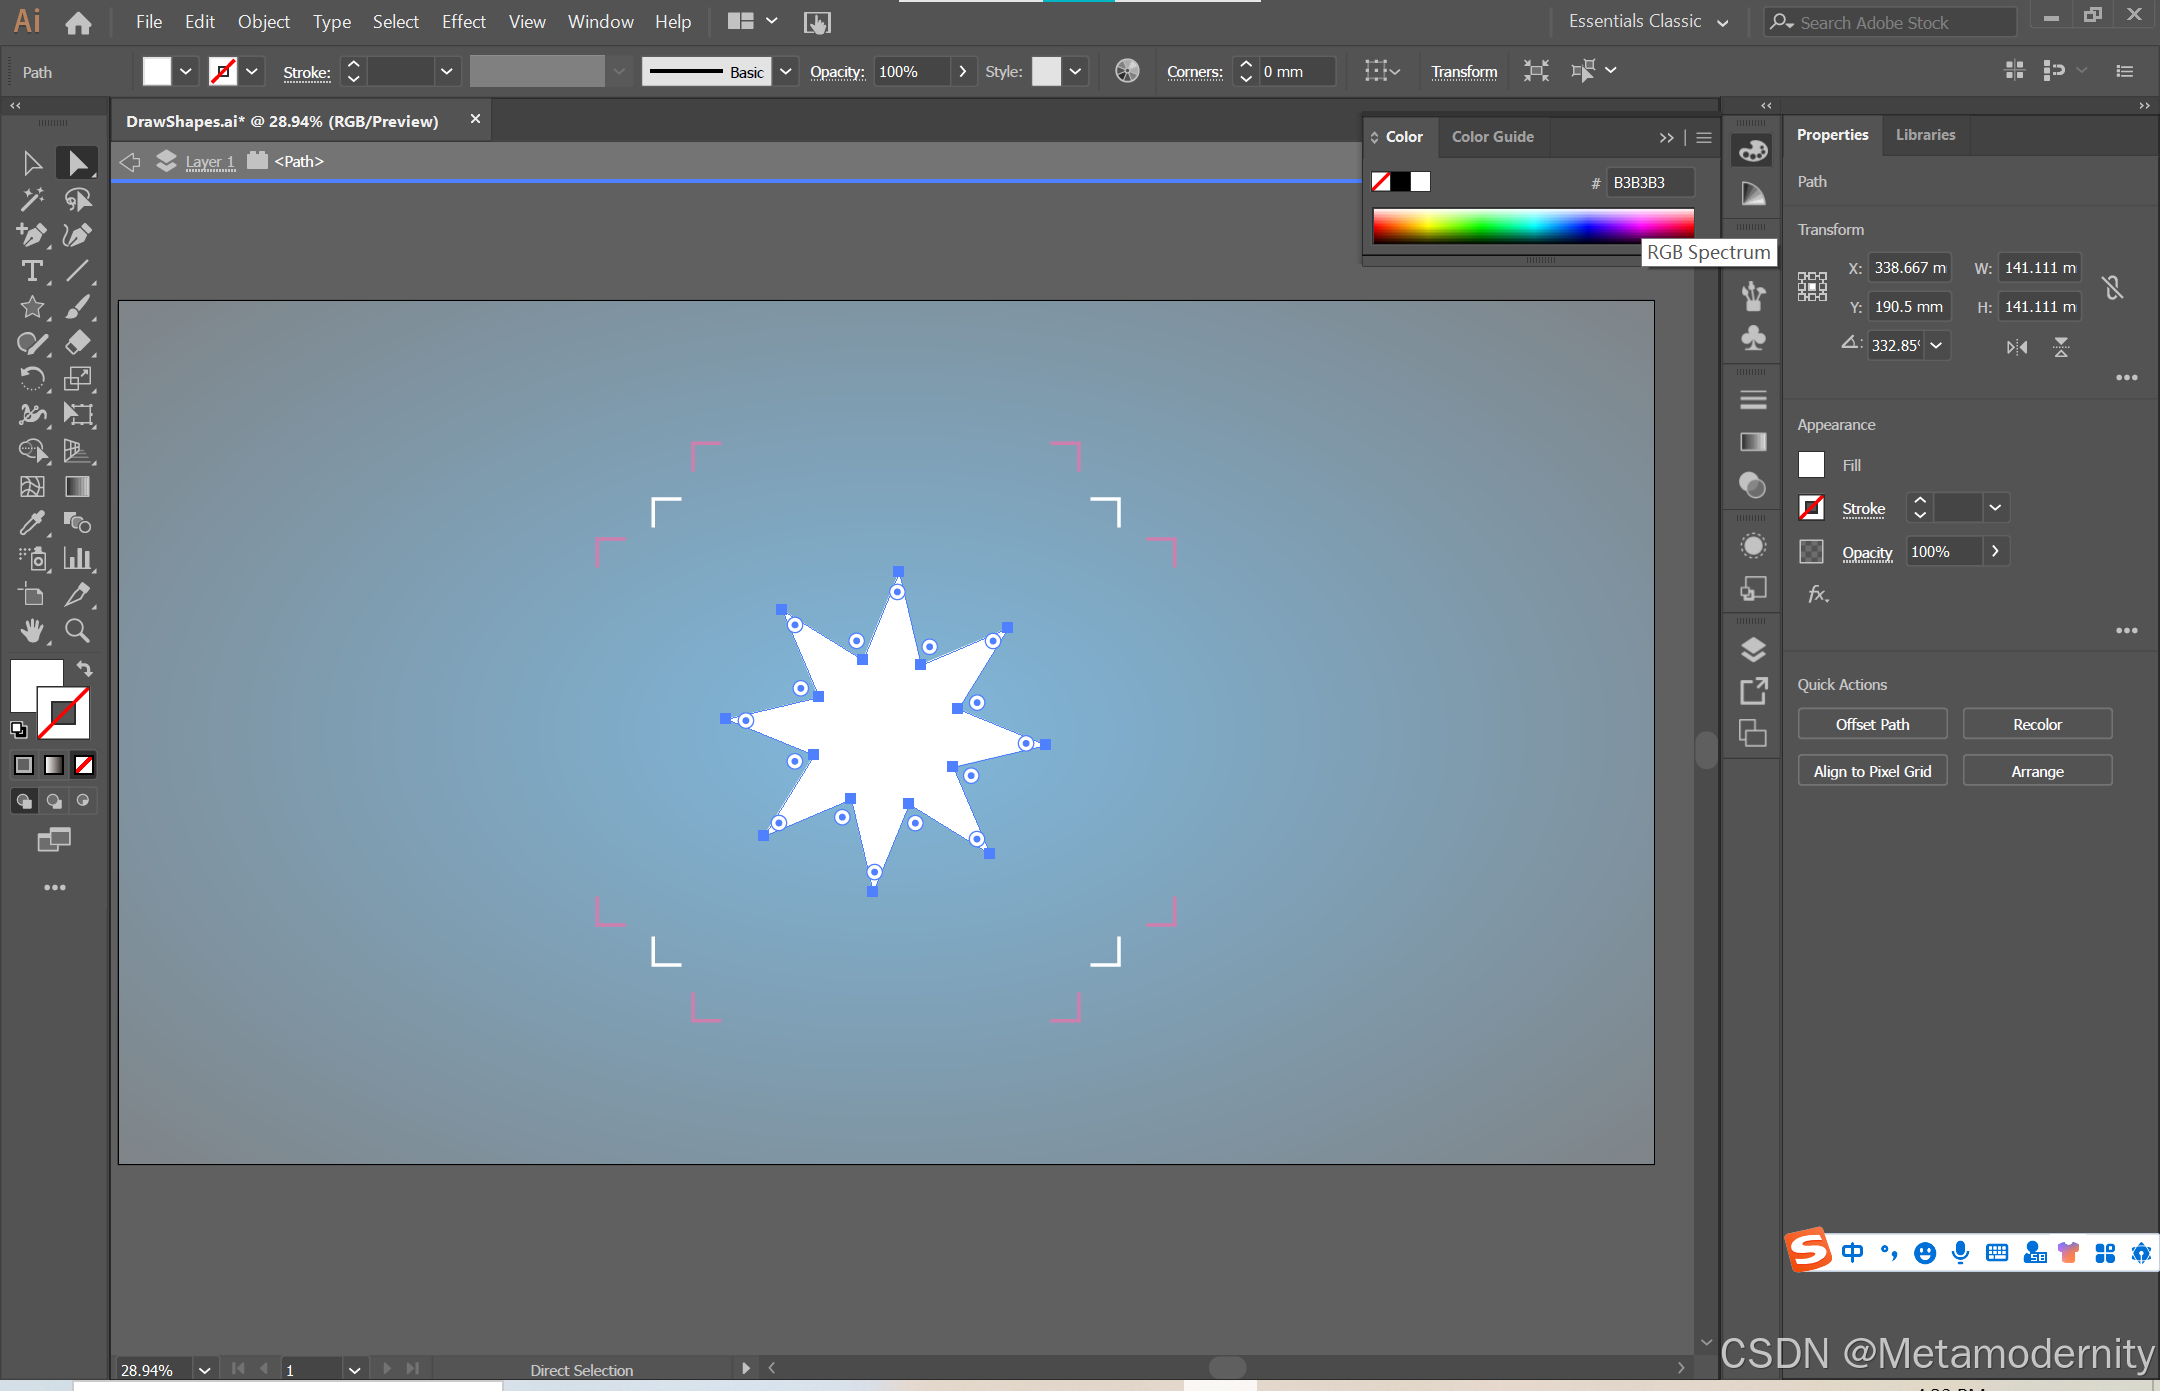Screen dimensions: 2160x1391
Task: Select the Zoom tool
Action: pyautogui.click(x=77, y=631)
